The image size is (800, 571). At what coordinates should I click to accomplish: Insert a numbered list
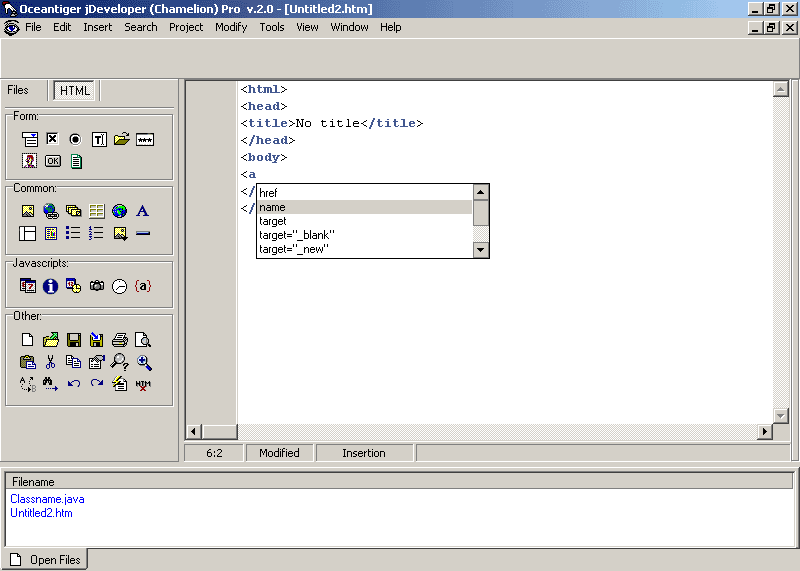[x=96, y=233]
